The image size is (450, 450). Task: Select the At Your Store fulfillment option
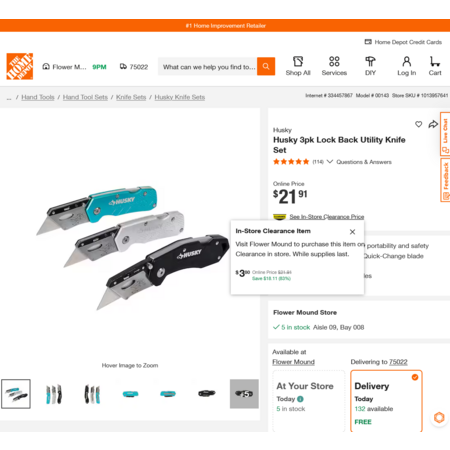click(x=309, y=401)
